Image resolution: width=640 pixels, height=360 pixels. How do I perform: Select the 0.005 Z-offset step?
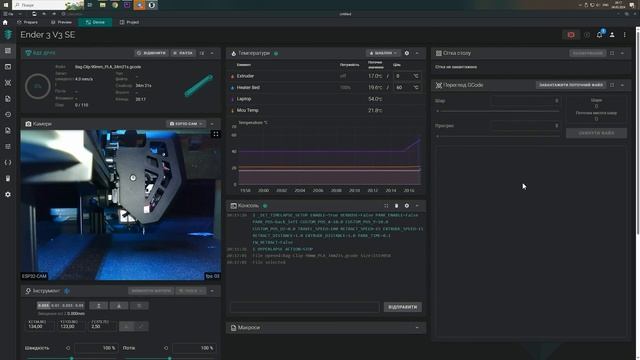pyautogui.click(x=43, y=305)
